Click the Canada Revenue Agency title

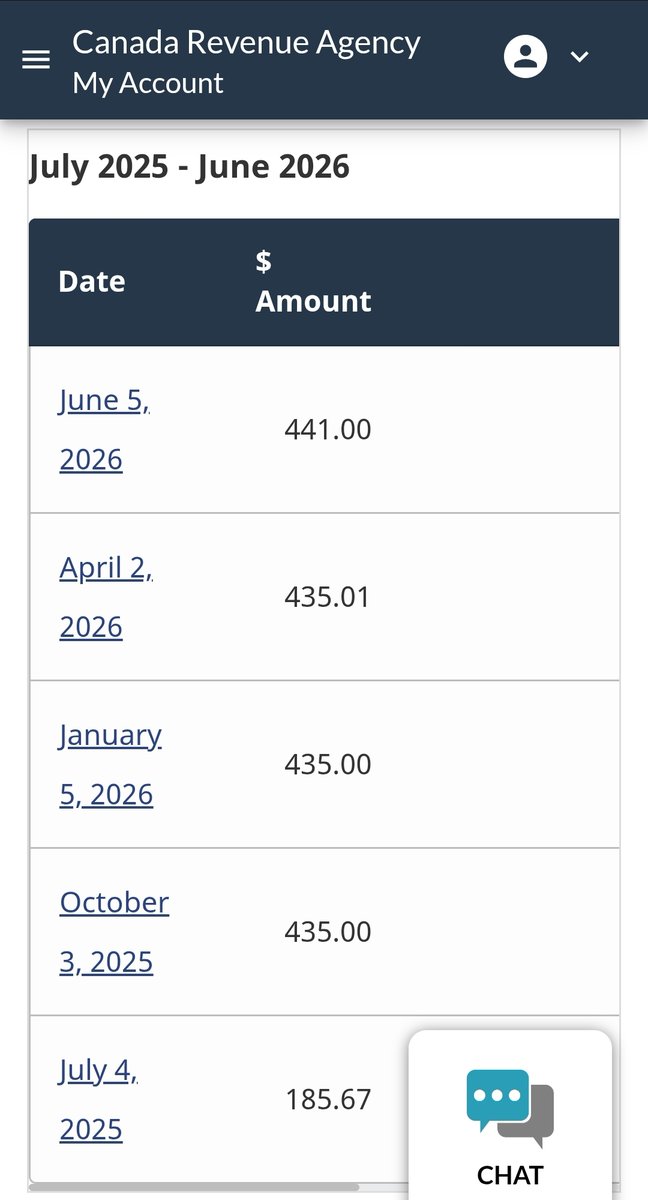246,42
